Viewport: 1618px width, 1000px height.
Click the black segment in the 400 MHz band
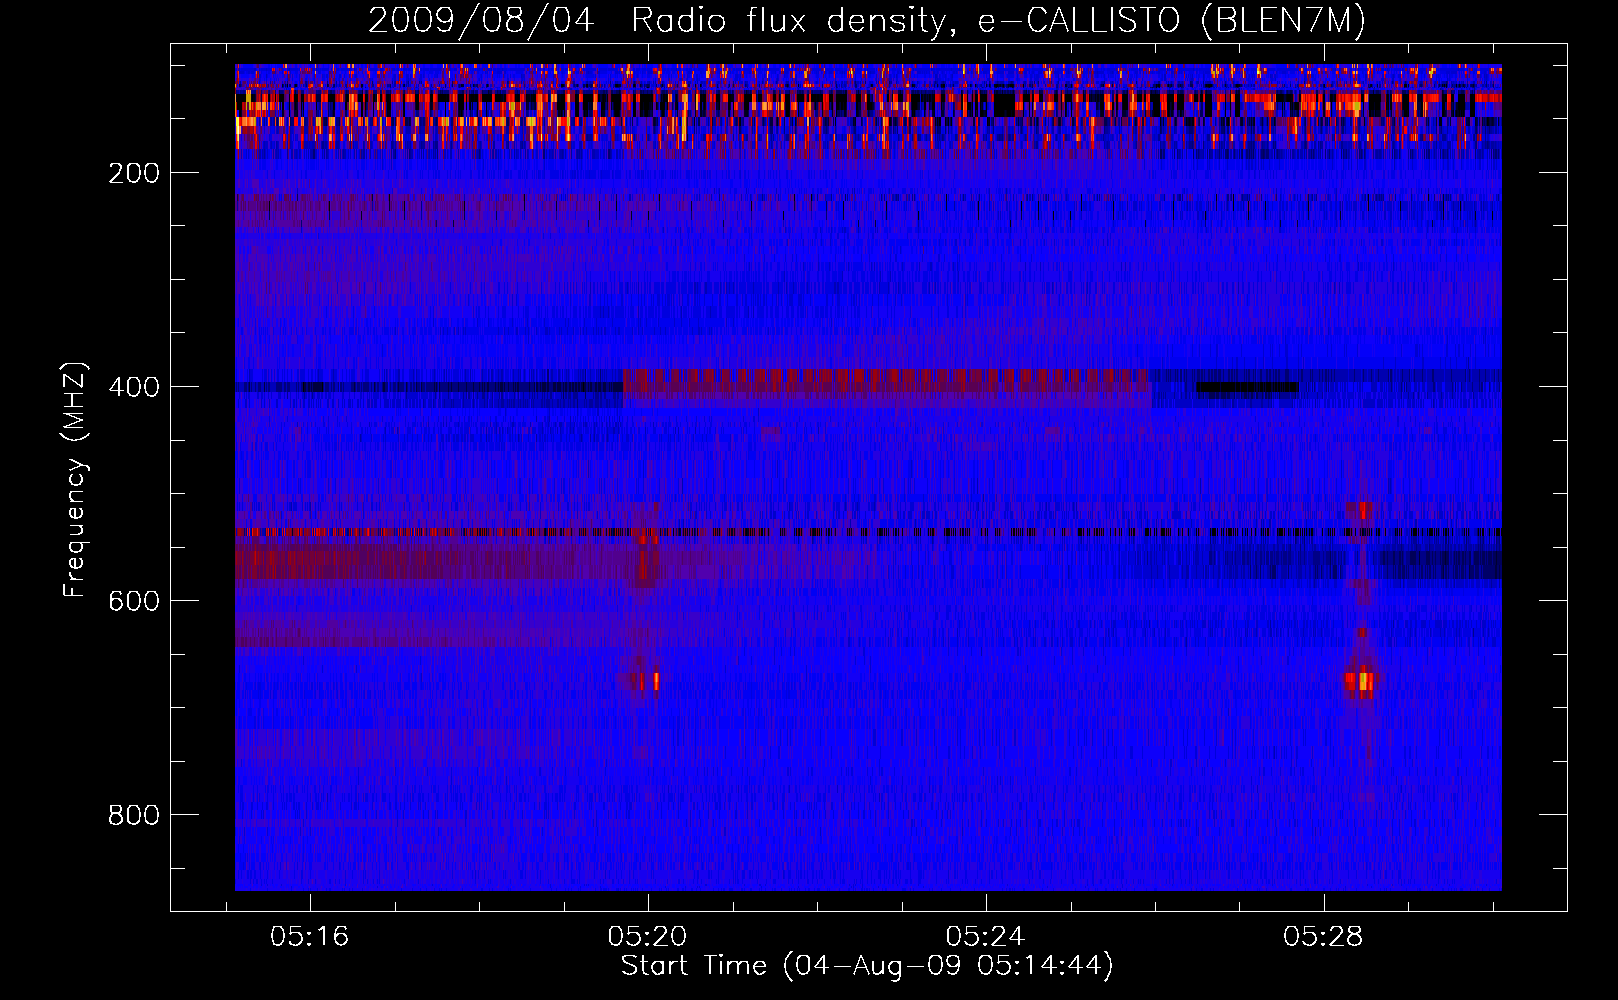tap(1247, 386)
